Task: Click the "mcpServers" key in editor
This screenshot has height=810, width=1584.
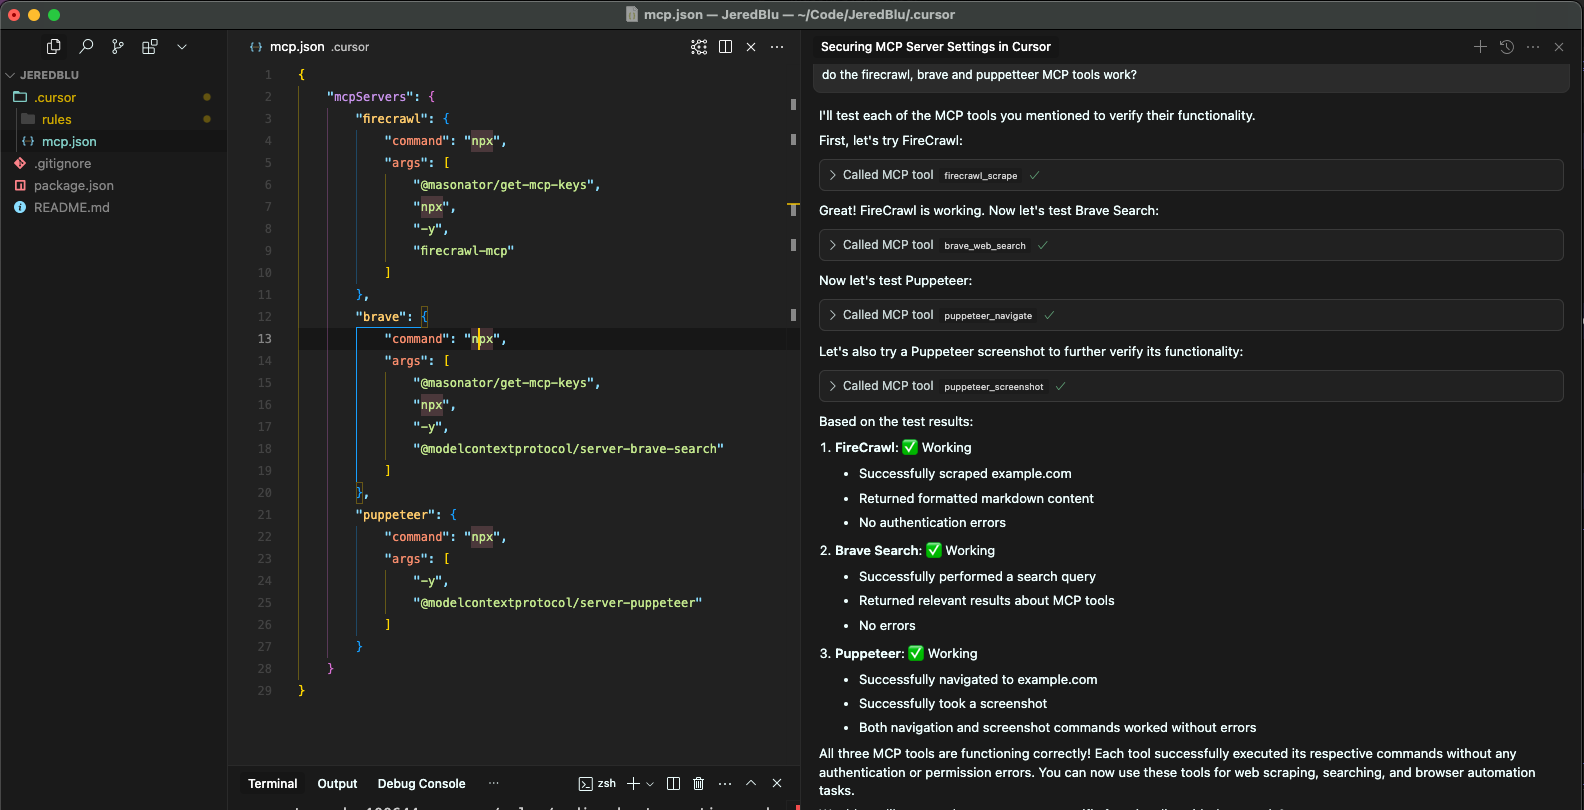Action: coord(370,97)
